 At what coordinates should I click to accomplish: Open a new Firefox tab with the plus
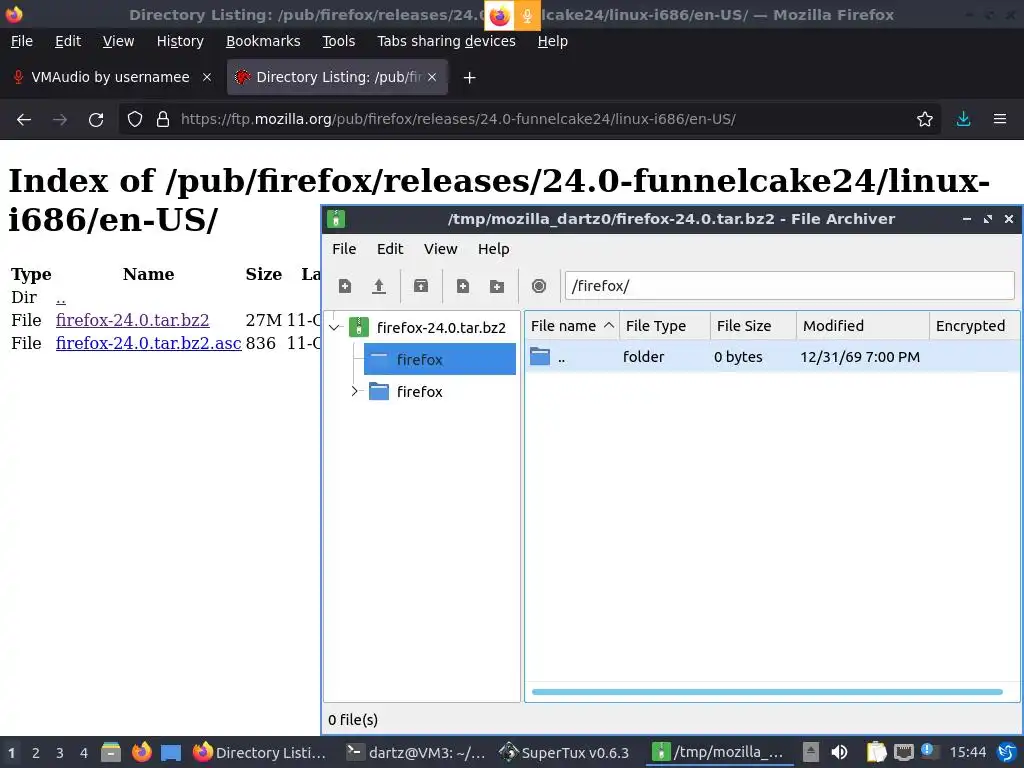click(469, 78)
